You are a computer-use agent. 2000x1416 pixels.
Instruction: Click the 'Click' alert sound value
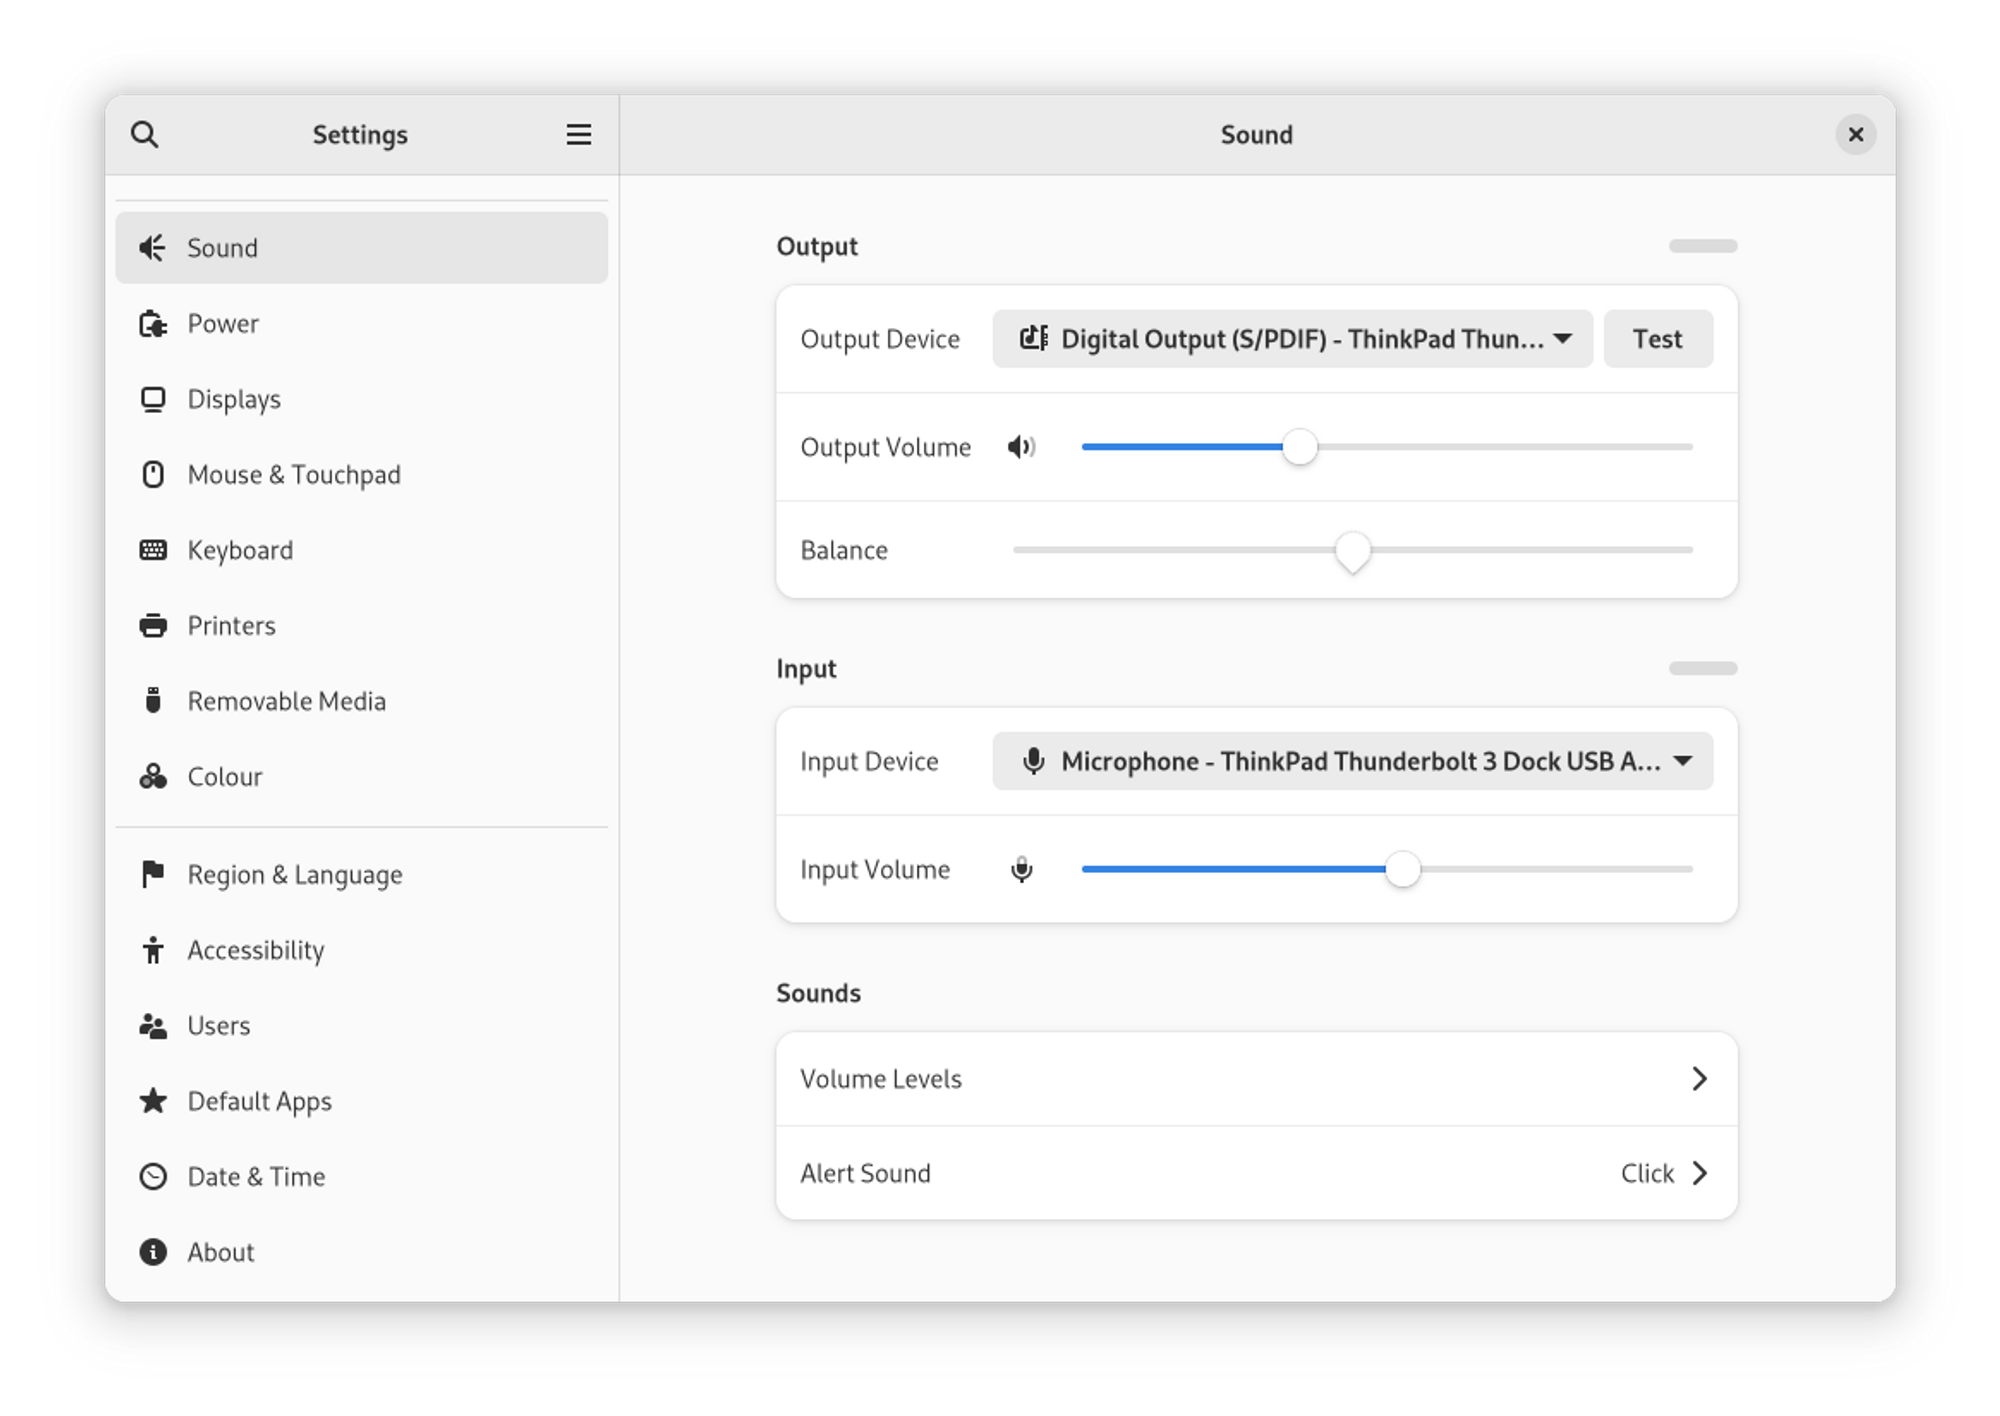tap(1647, 1172)
